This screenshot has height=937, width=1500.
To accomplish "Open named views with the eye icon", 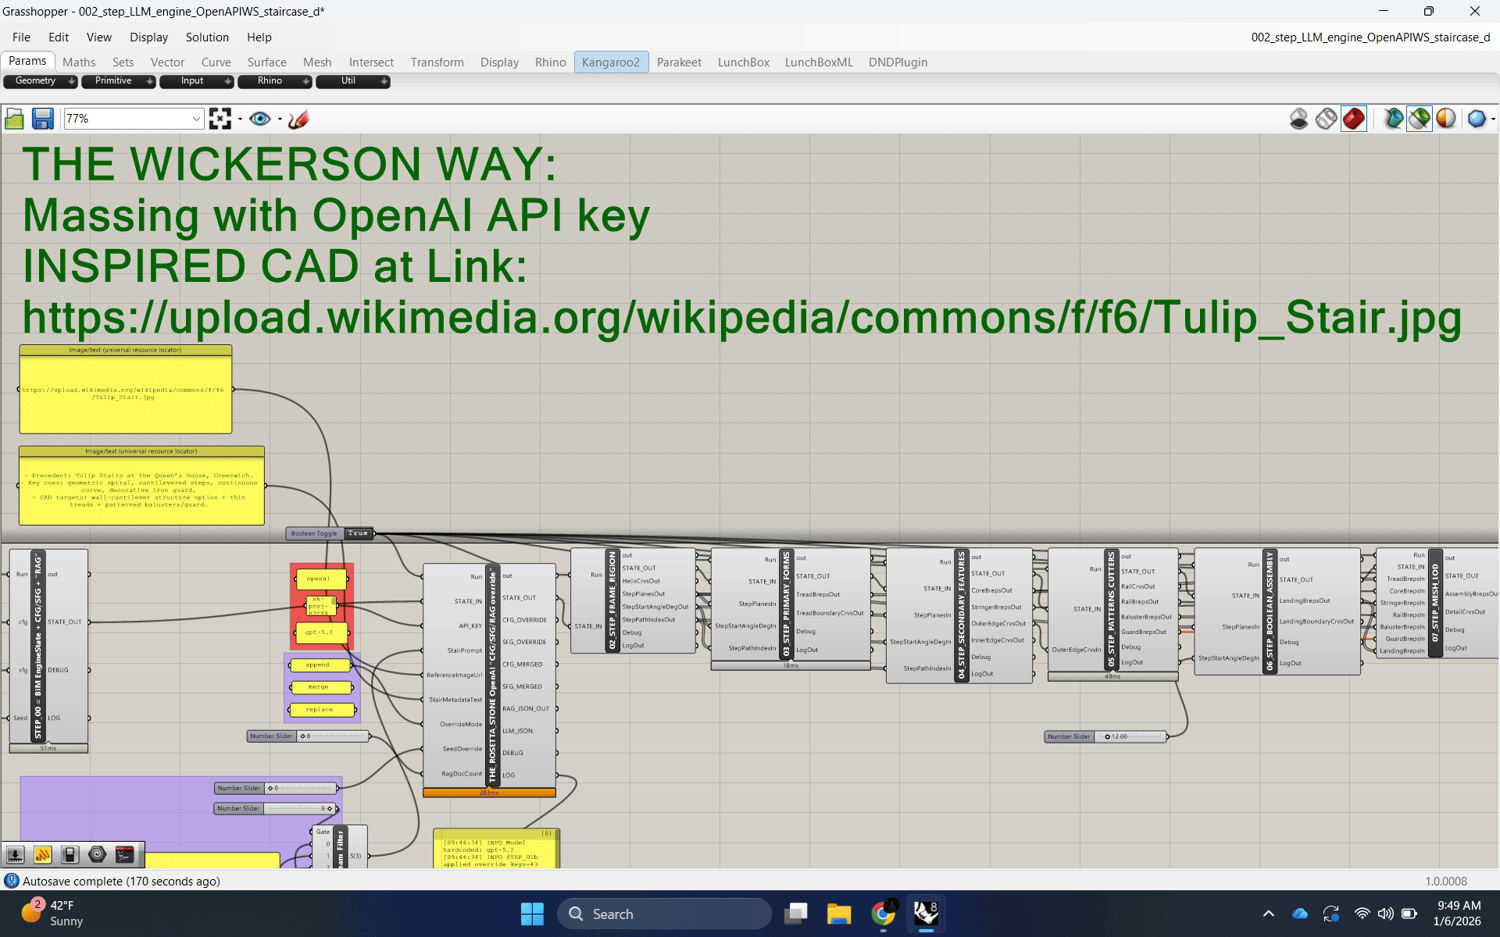I will (260, 119).
